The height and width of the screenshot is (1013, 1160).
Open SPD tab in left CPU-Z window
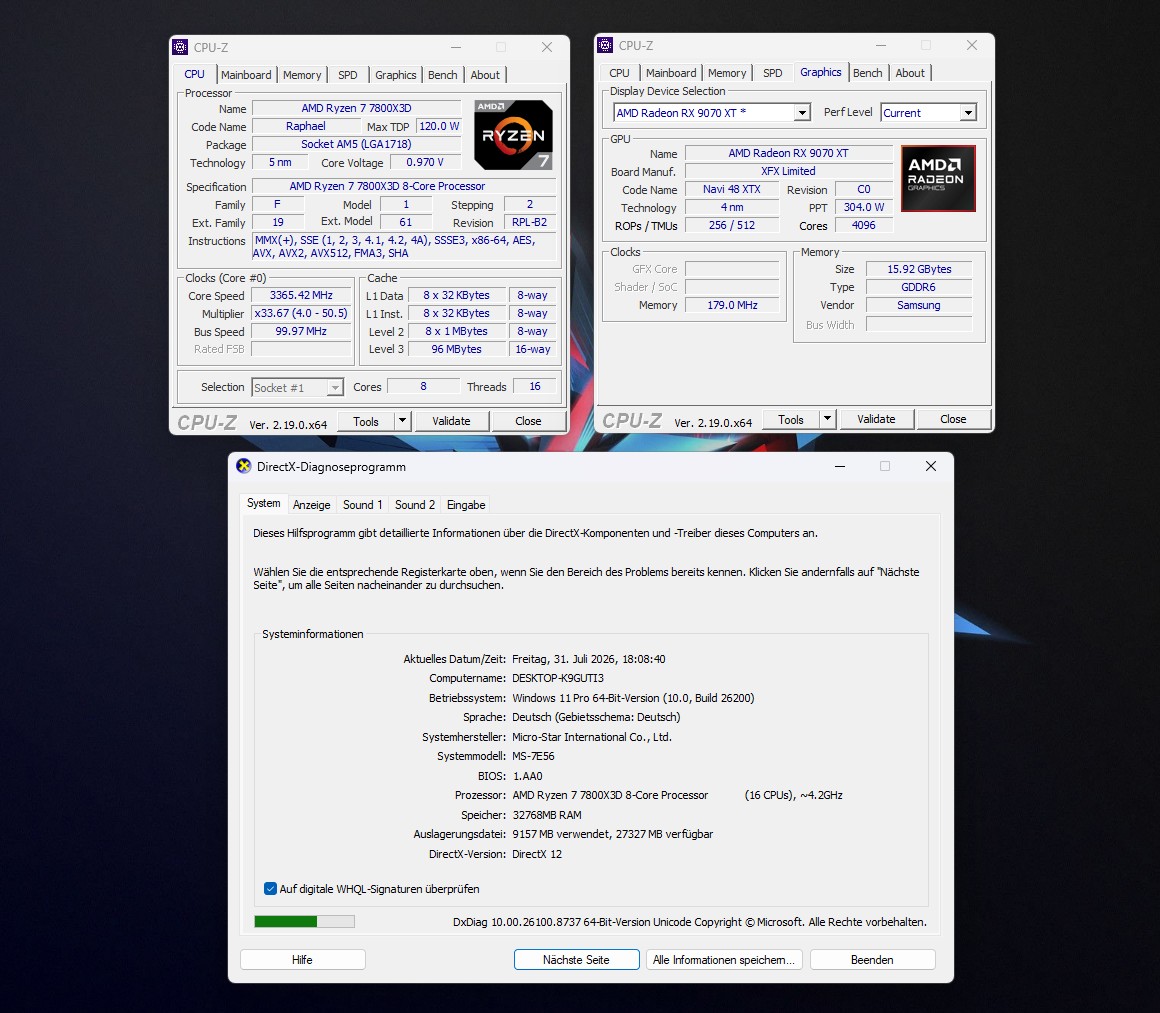(348, 75)
